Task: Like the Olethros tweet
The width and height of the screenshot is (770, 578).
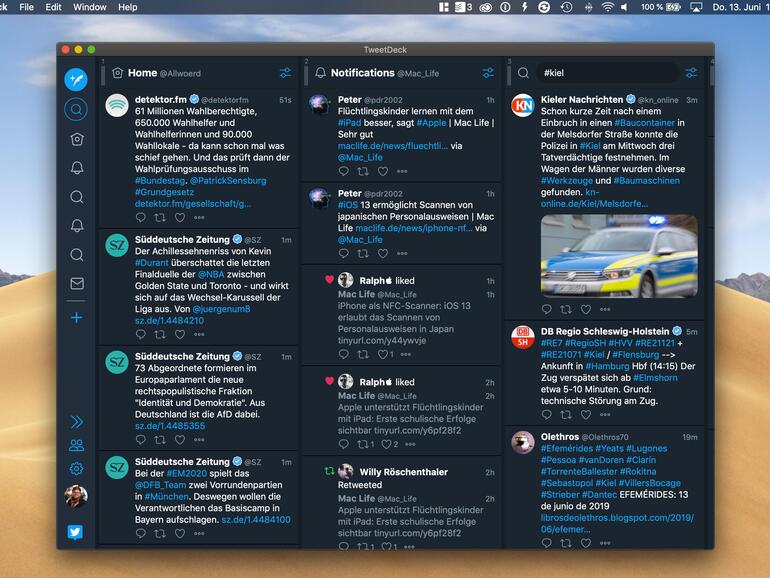Action: point(586,543)
